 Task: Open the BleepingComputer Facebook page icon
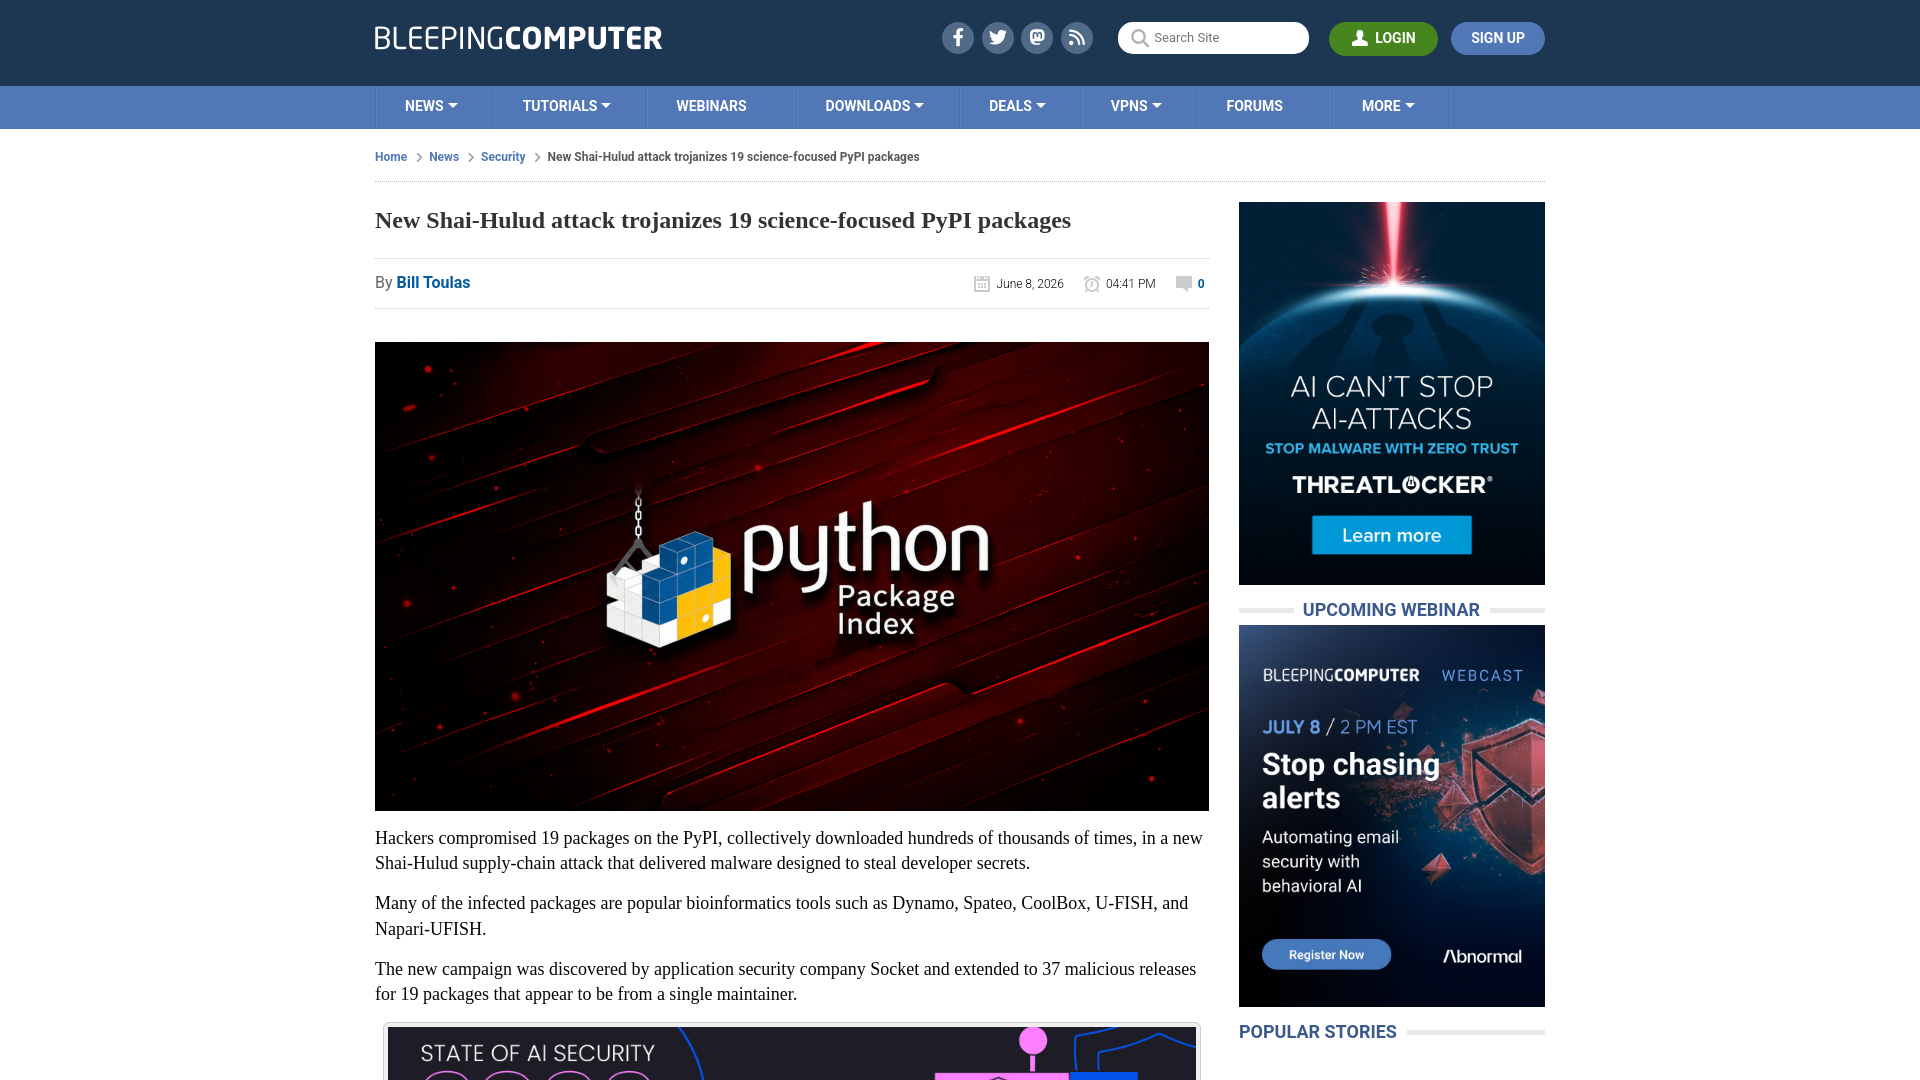957,38
